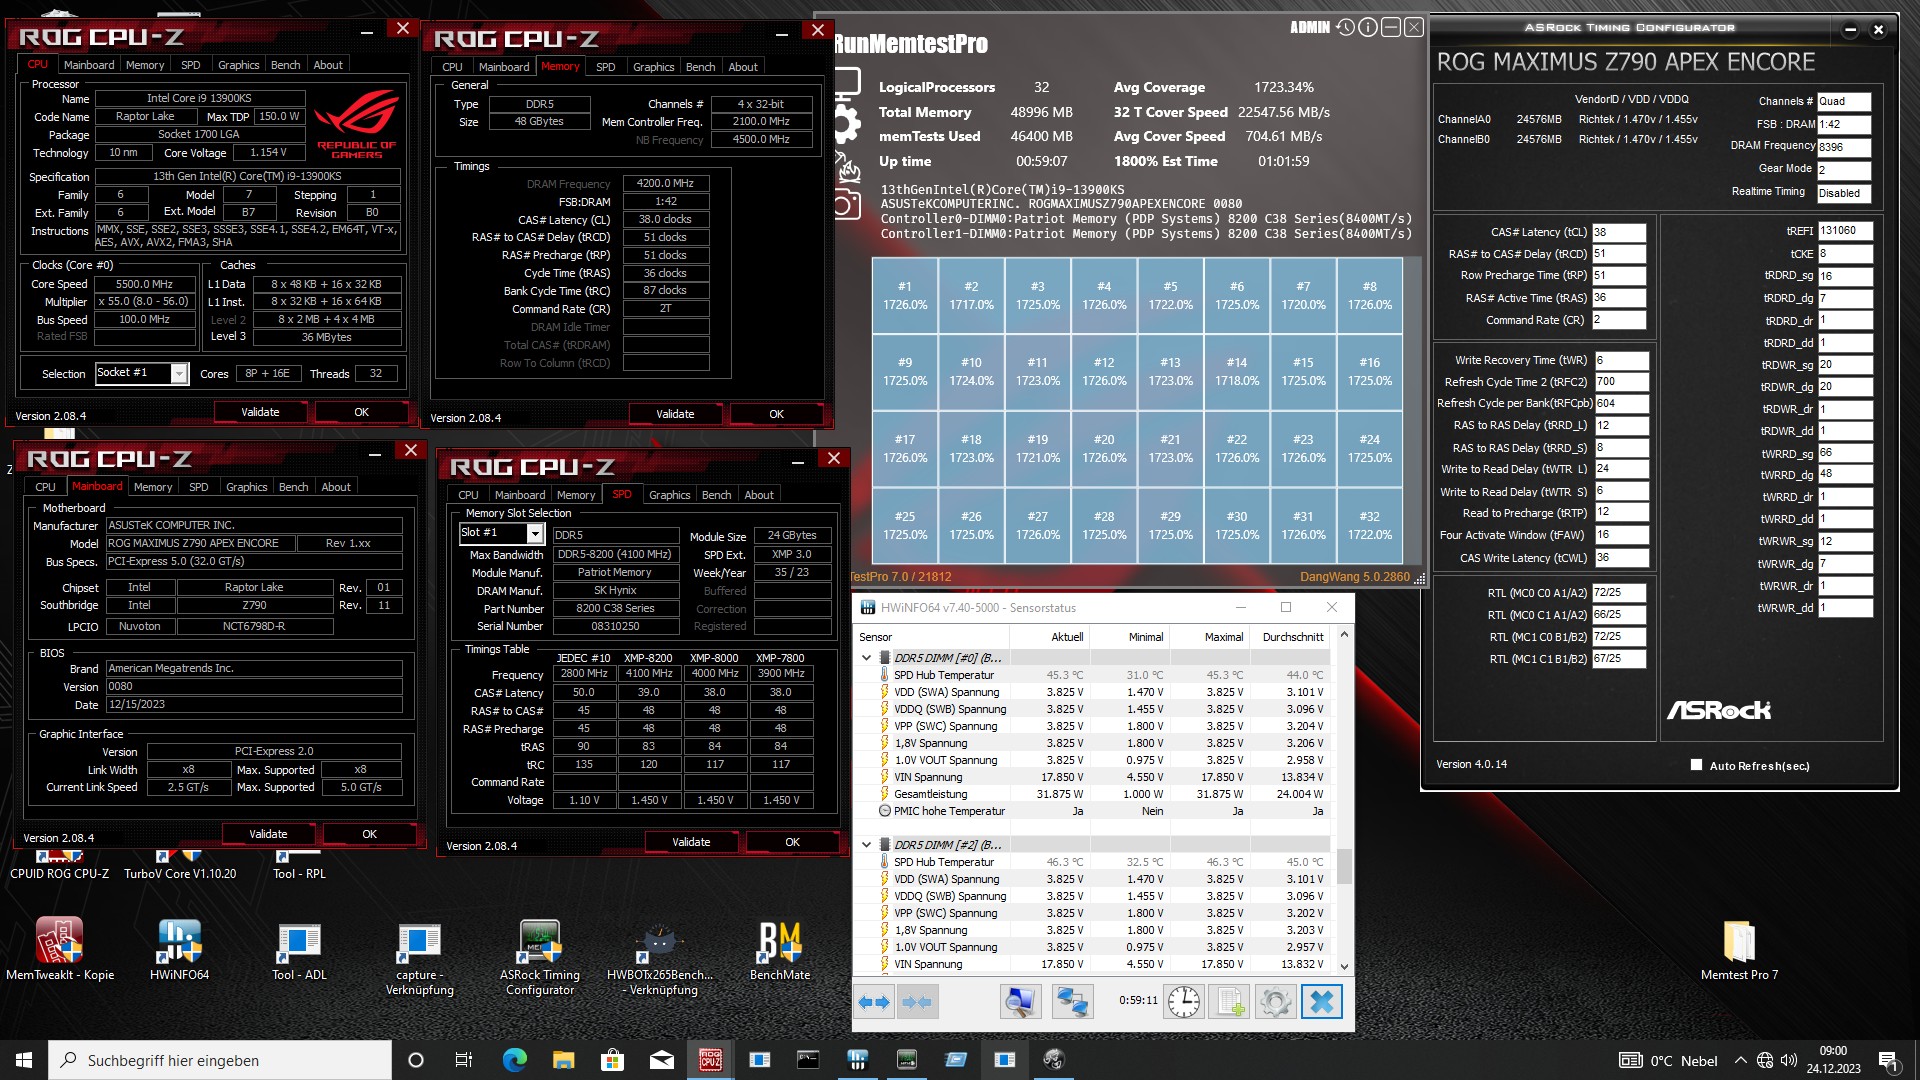This screenshot has width=1920, height=1080.
Task: Open ASRock Timing Configurator desktop shortcut
Action: (x=540, y=956)
